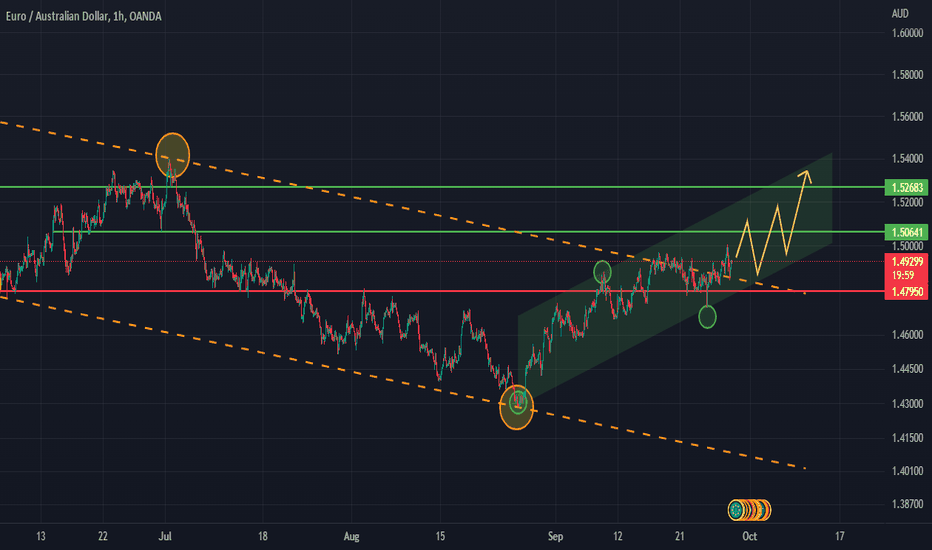Open the AUD currency selector on the price scale
The image size is (932, 550).
(900, 14)
